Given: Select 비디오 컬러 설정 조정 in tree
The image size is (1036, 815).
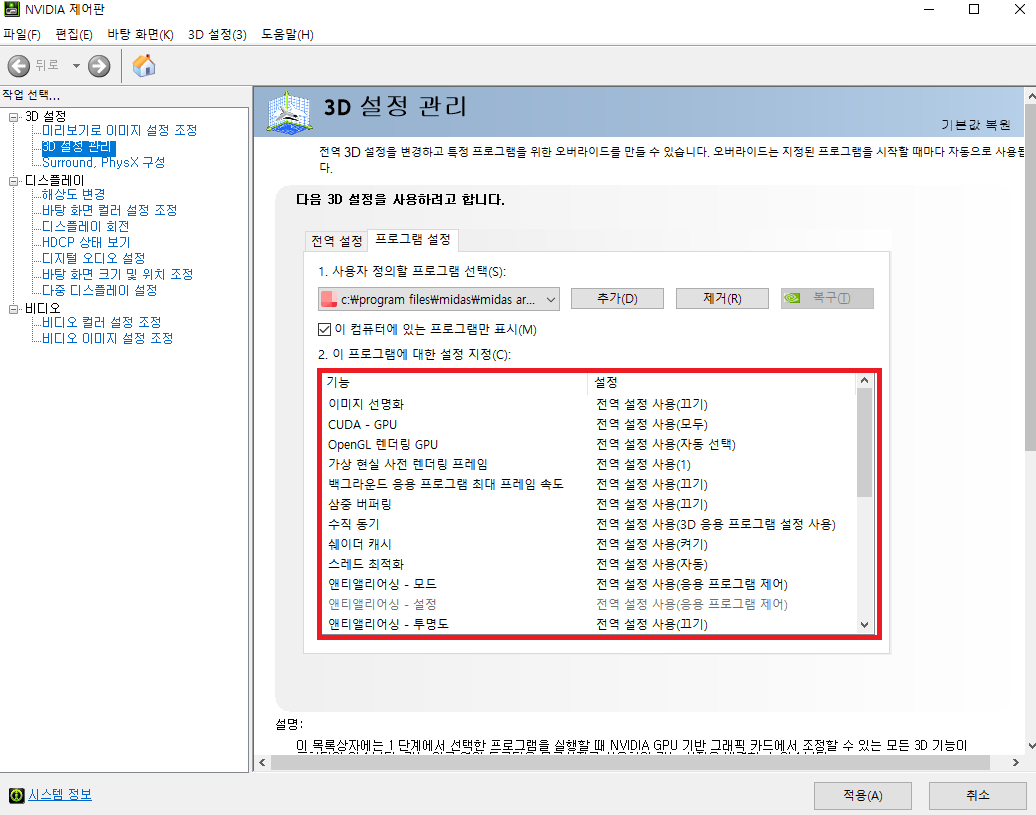Looking at the screenshot, I should tap(102, 322).
